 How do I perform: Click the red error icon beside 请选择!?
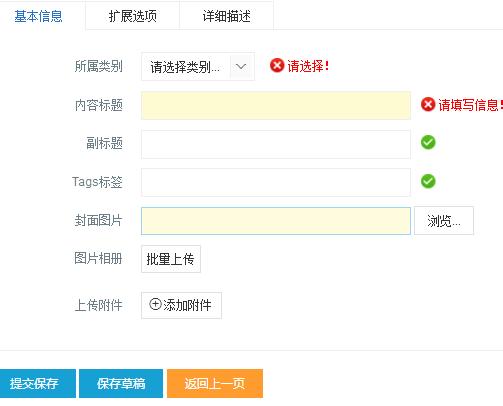coord(277,65)
